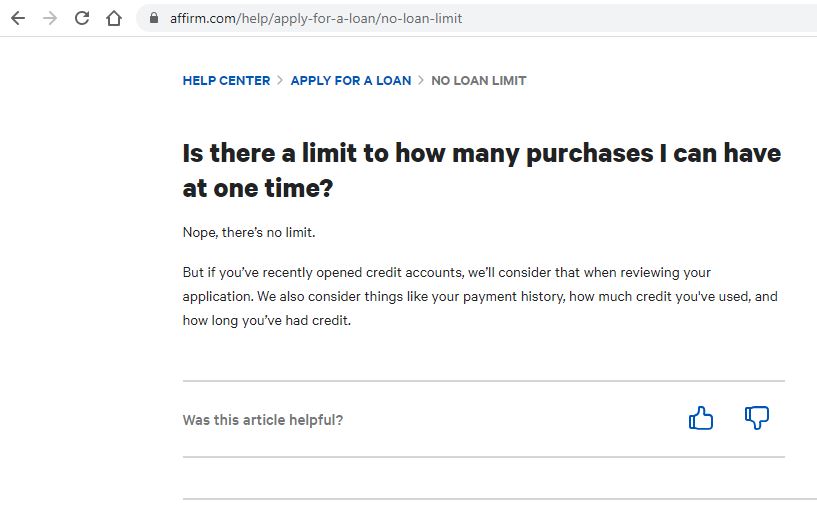Viewport: 817px width, 522px height.
Task: Open the HELP CENTER breadcrumb link
Action: click(226, 81)
